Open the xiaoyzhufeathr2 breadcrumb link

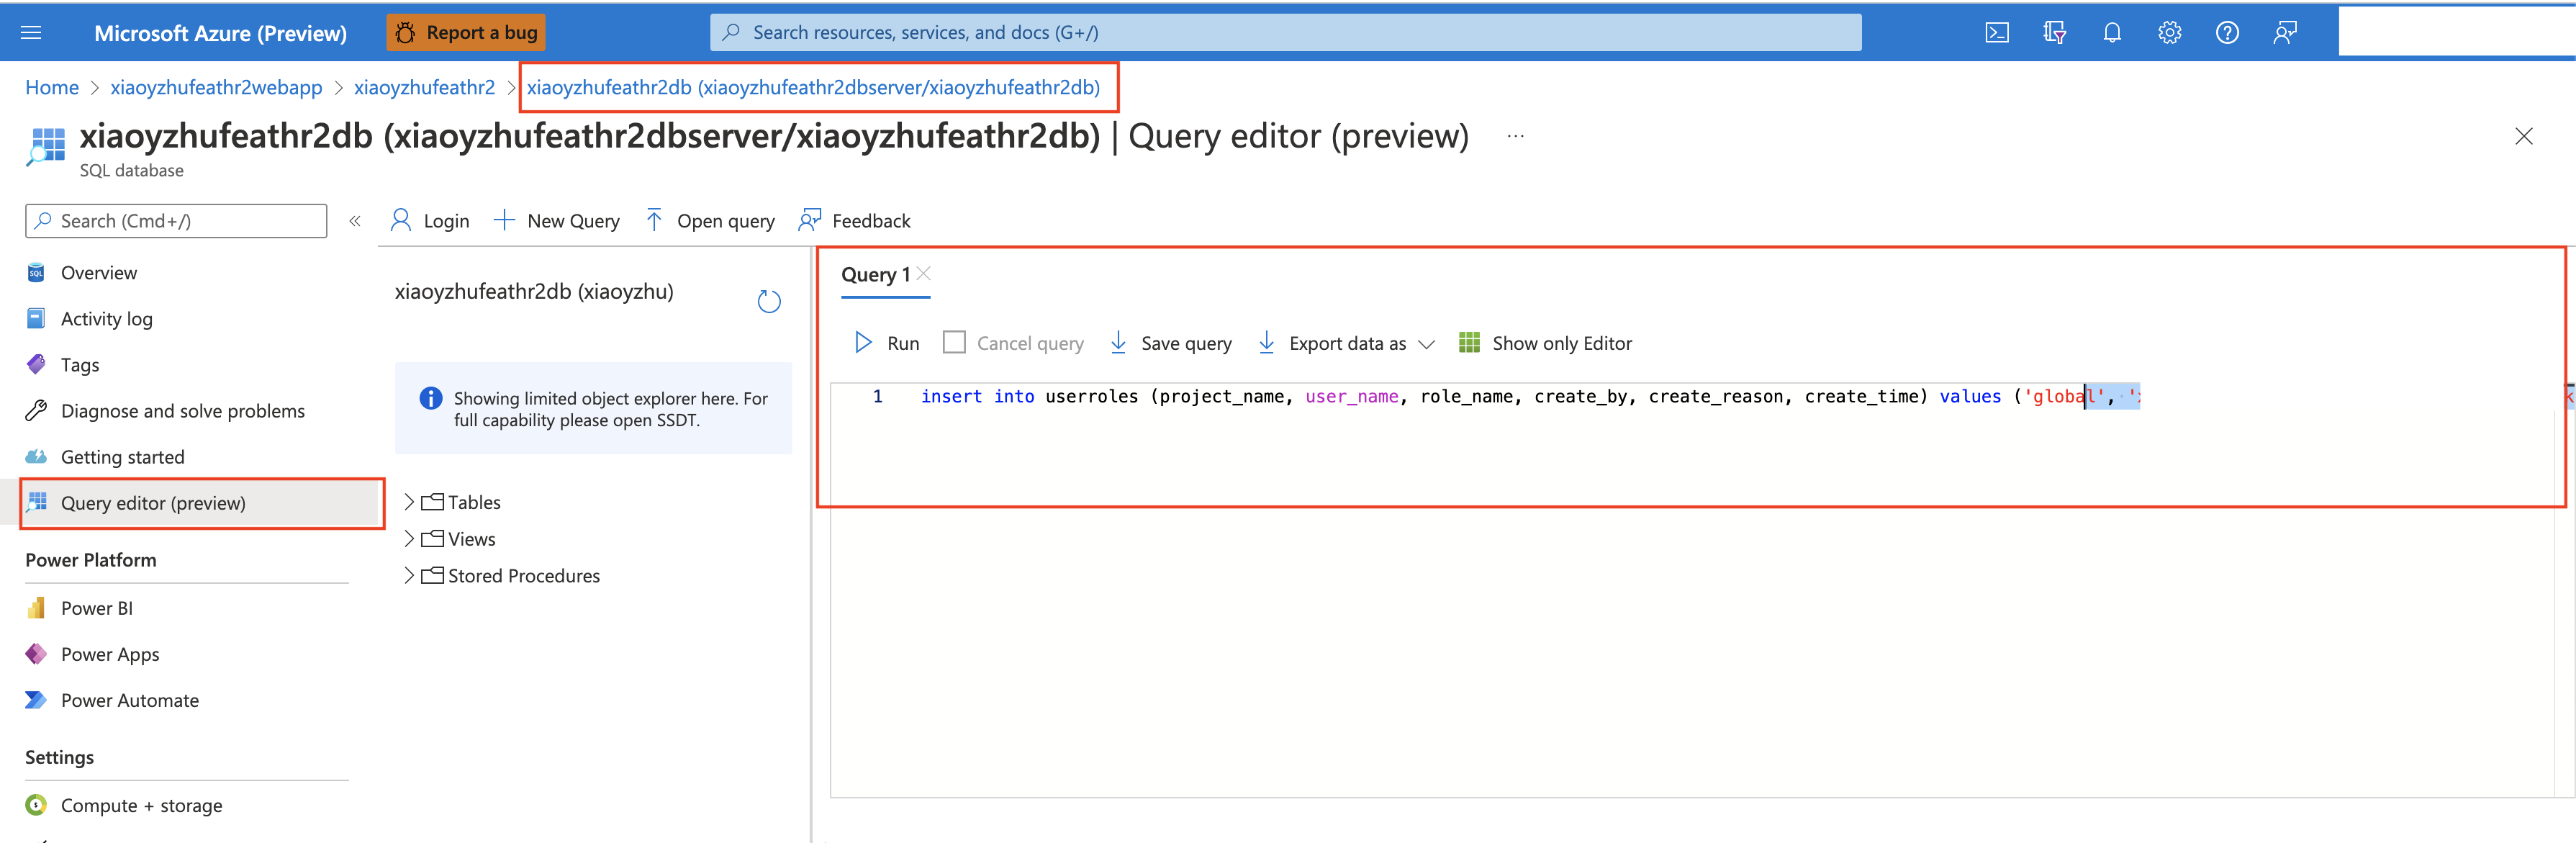(x=424, y=88)
